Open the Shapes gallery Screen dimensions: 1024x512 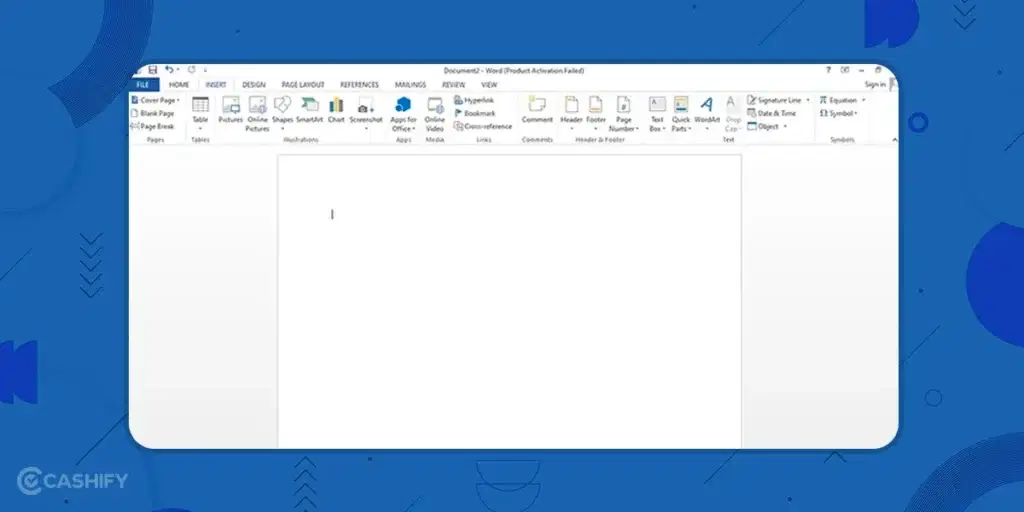pyautogui.click(x=283, y=114)
